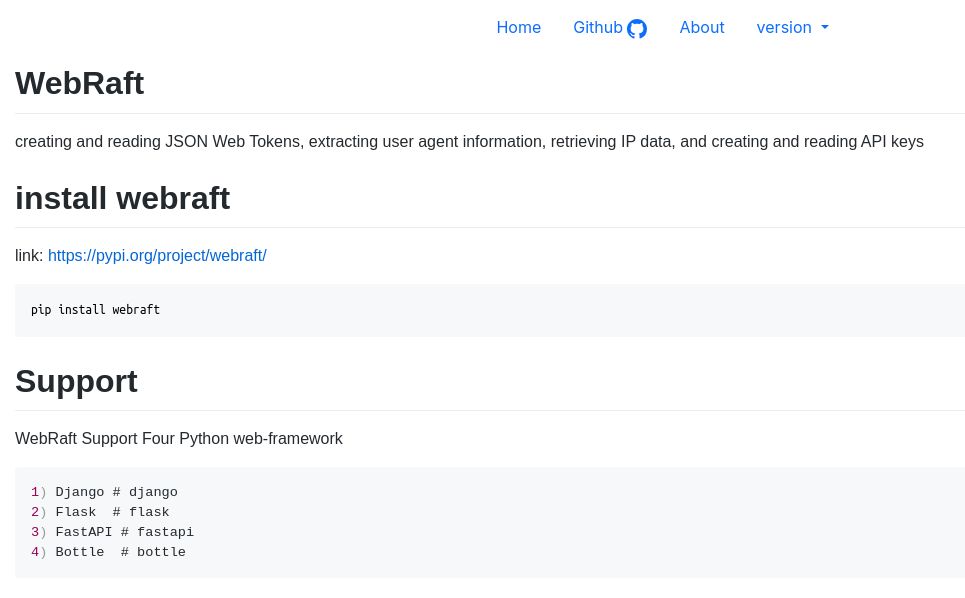Image resolution: width=965 pixels, height=598 pixels.
Task: Click the Four Python web-framework sentence
Action: pyautogui.click(x=179, y=439)
